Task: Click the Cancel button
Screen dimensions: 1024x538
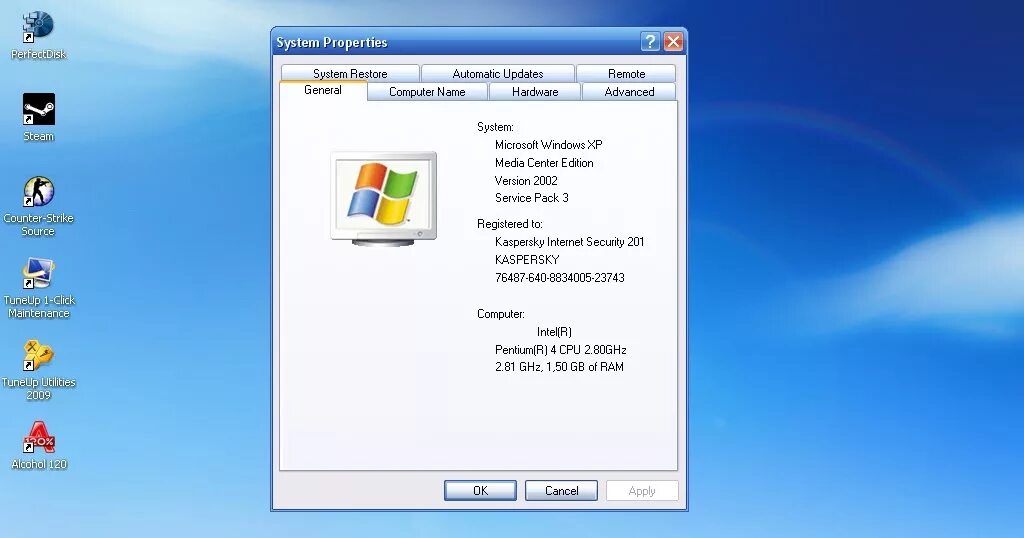Action: (x=562, y=490)
